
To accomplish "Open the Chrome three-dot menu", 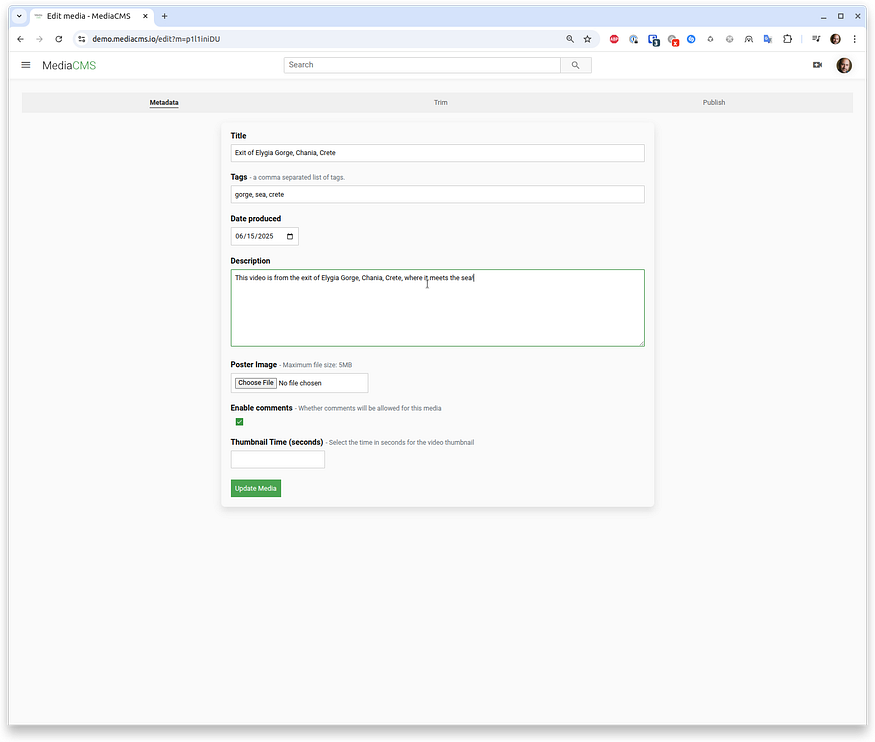I will [855, 38].
